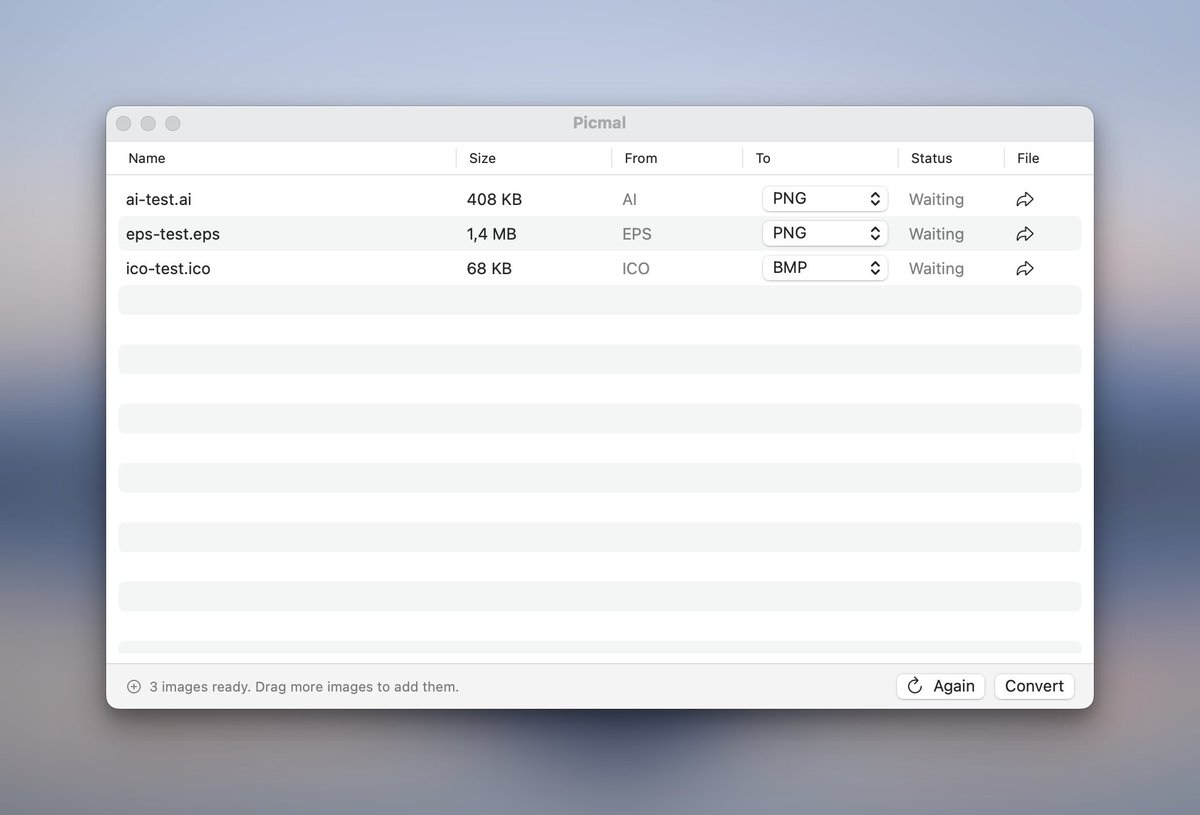Click the 408 KB size cell
Image resolution: width=1200 pixels, height=815 pixels.
pyautogui.click(x=494, y=199)
